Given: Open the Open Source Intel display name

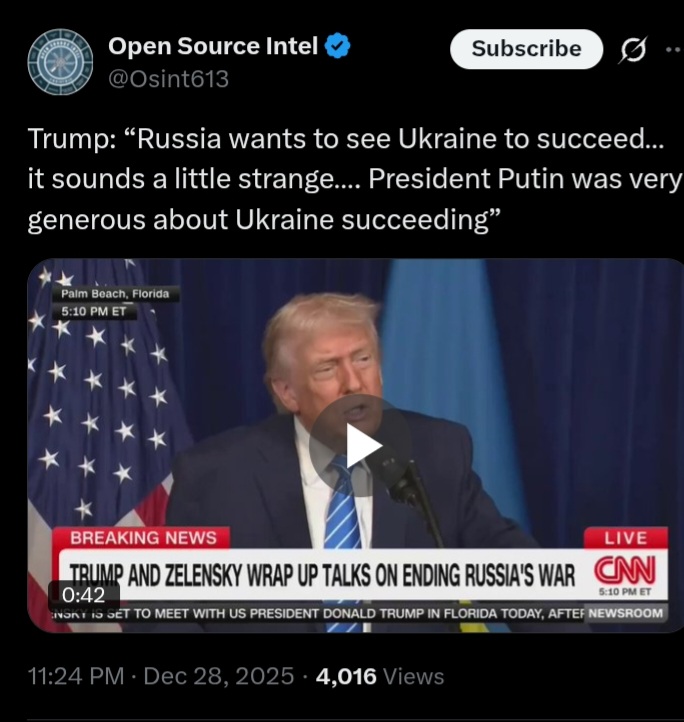Looking at the screenshot, I should [213, 46].
